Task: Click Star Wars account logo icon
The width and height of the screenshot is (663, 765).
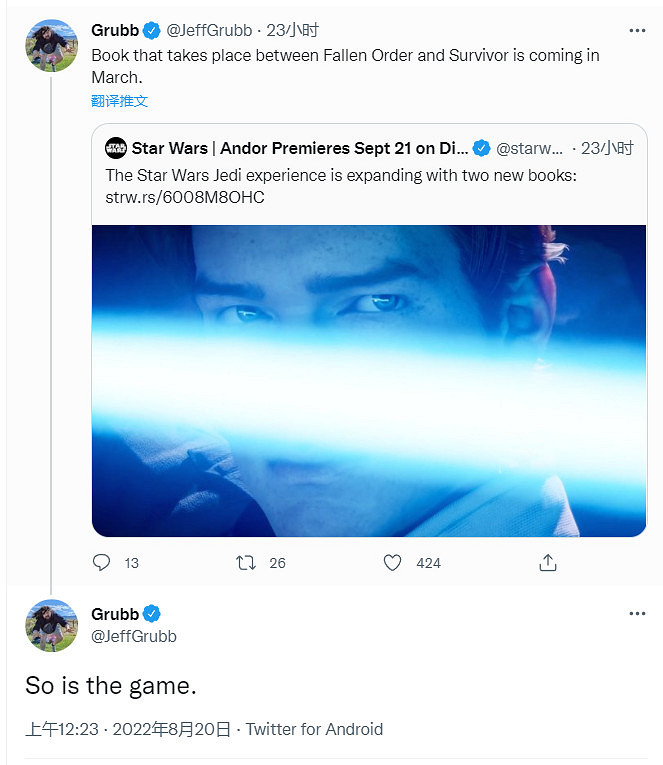Action: (116, 148)
